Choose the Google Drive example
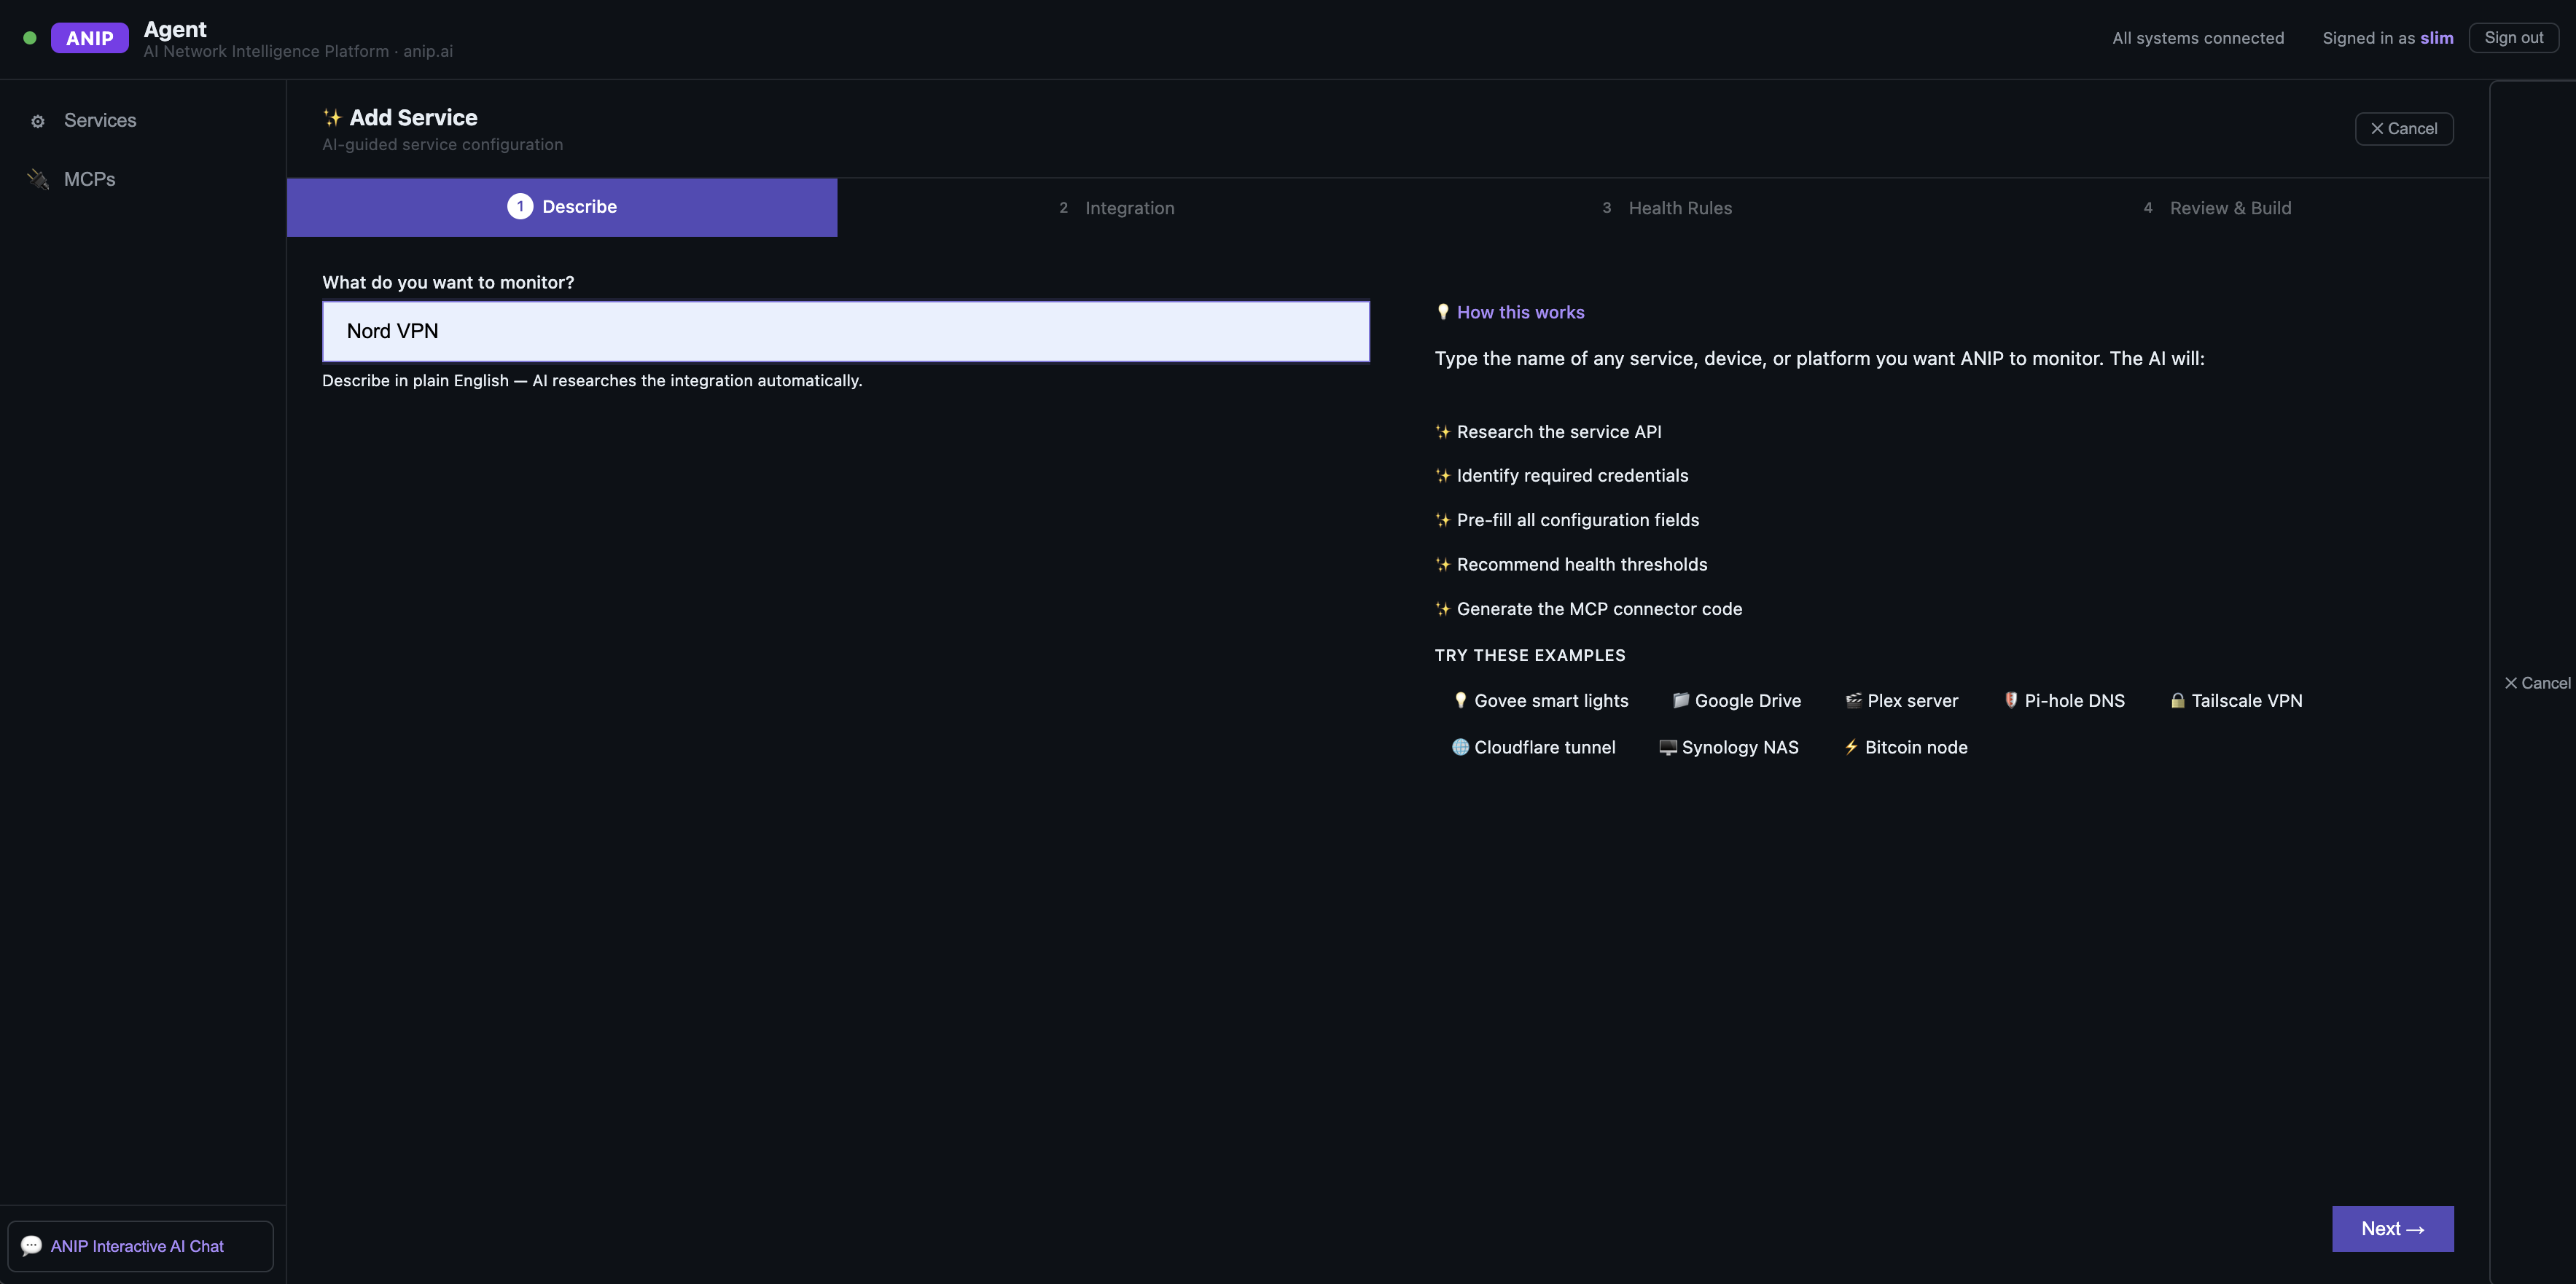This screenshot has width=2576, height=1284. (x=1737, y=701)
